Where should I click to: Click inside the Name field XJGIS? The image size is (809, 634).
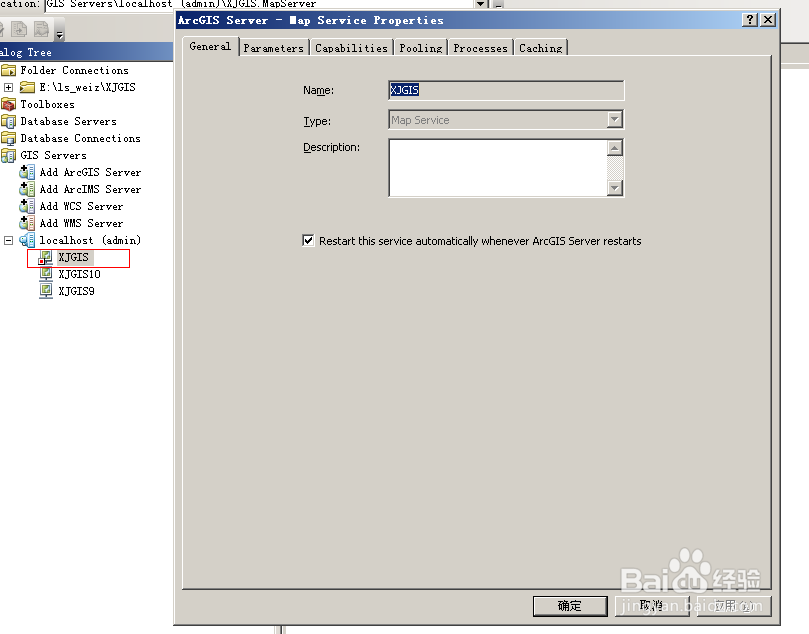point(506,90)
